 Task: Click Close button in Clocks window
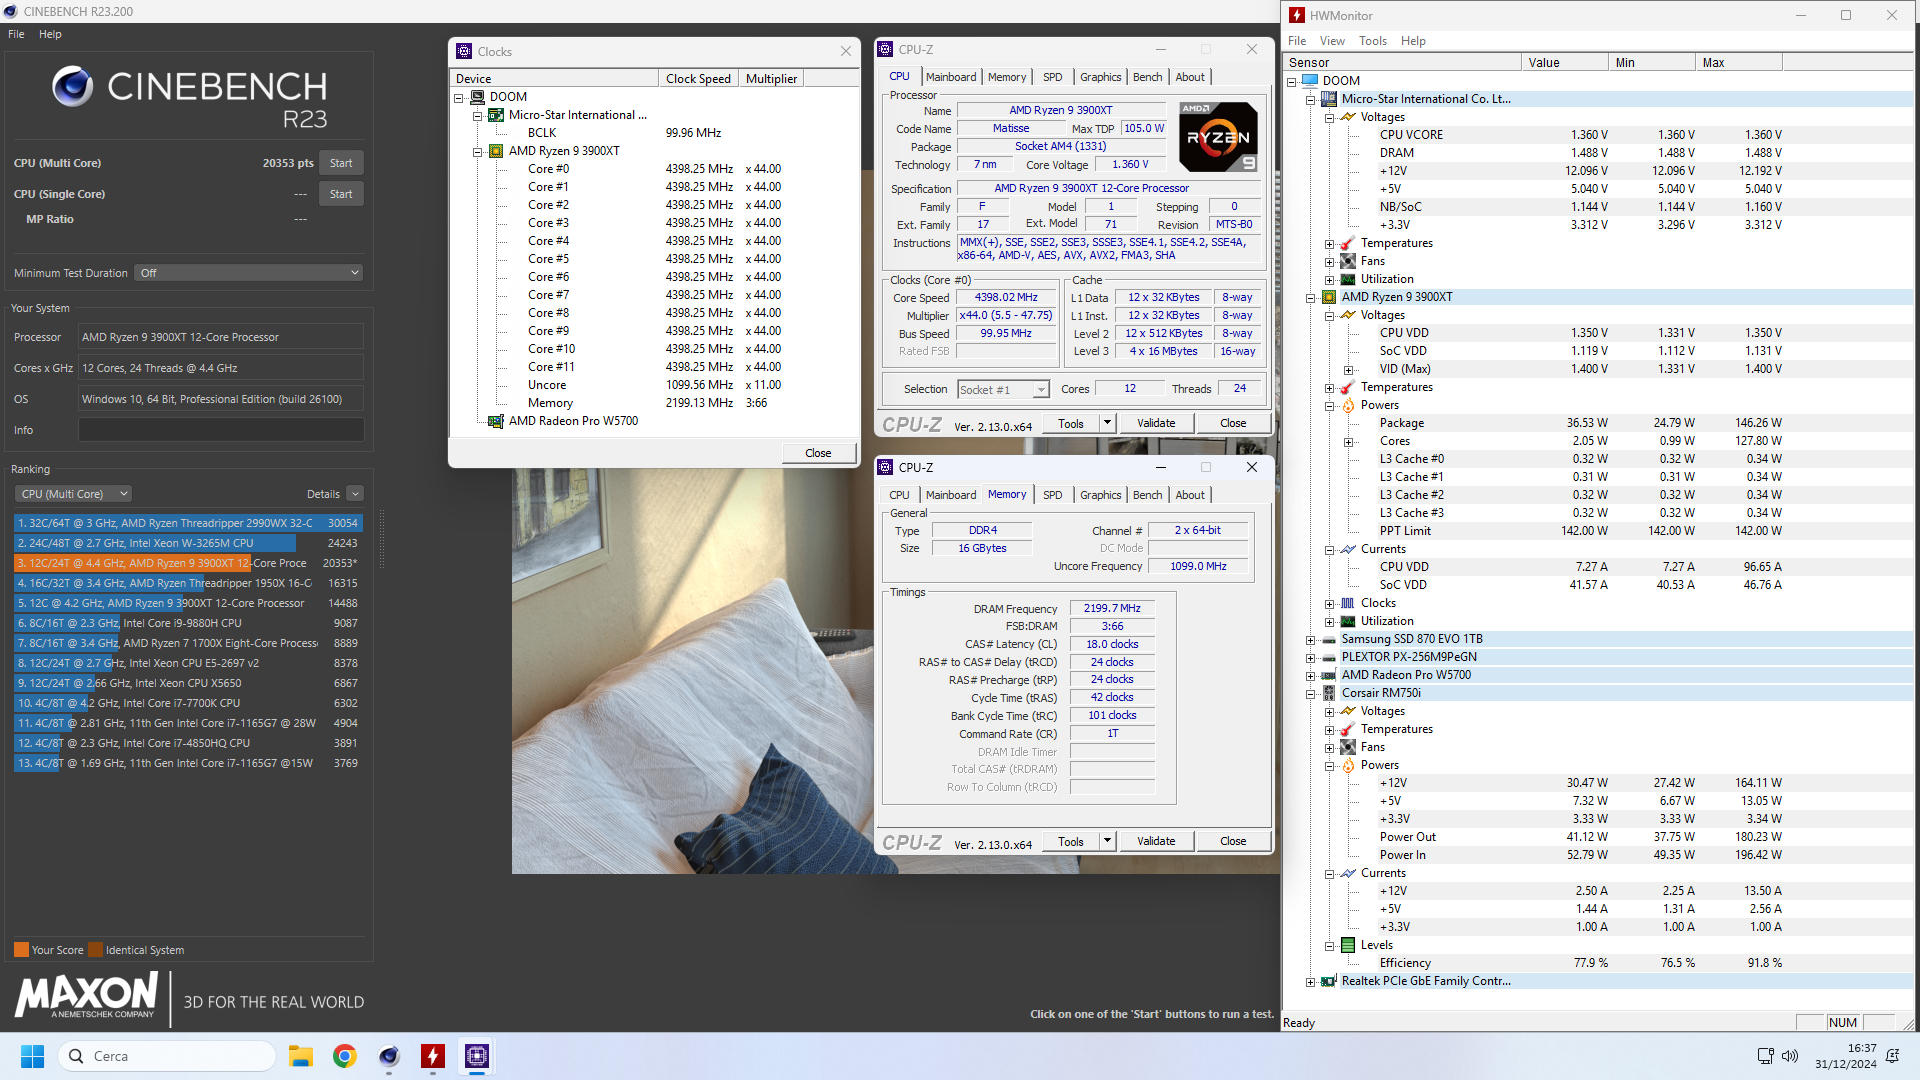pyautogui.click(x=818, y=453)
